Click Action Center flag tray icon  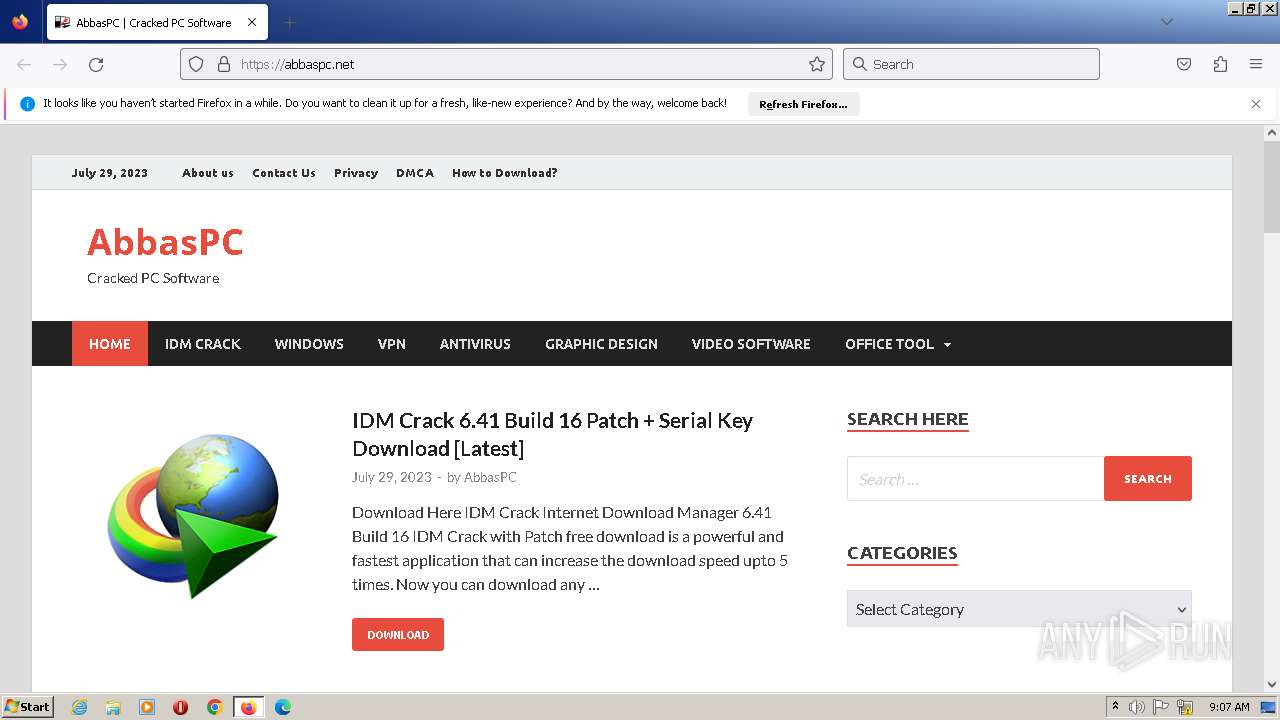(1161, 707)
